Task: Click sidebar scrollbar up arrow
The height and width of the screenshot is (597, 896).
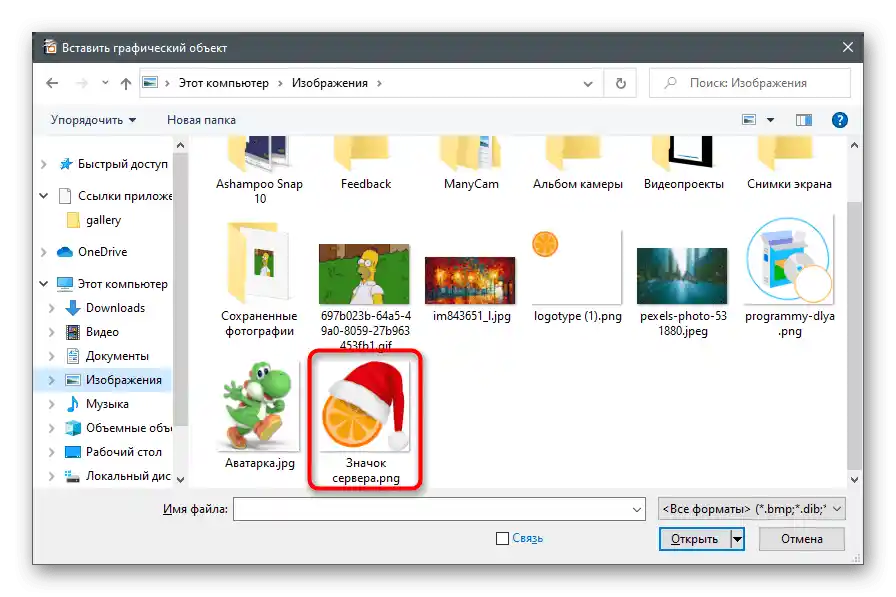Action: [181, 145]
